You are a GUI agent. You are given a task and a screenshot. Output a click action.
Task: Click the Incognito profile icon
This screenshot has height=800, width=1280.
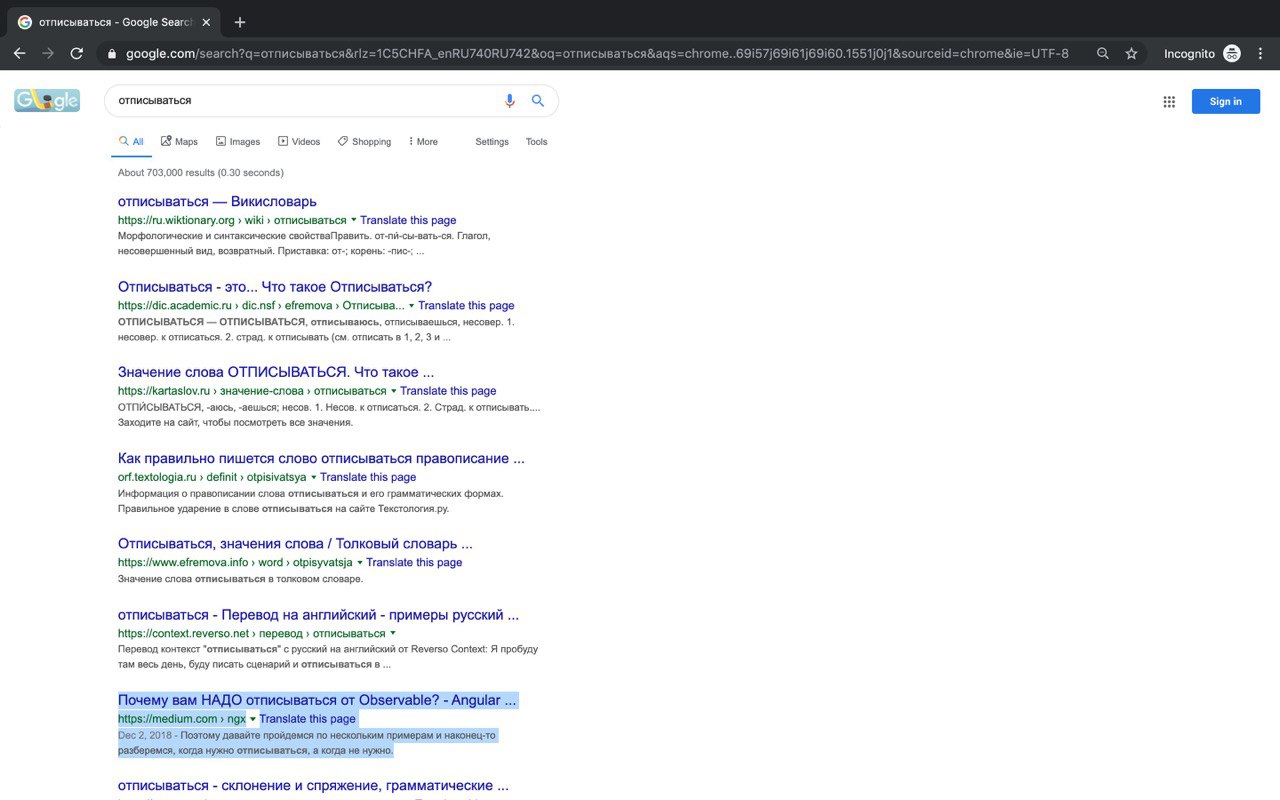click(x=1232, y=54)
